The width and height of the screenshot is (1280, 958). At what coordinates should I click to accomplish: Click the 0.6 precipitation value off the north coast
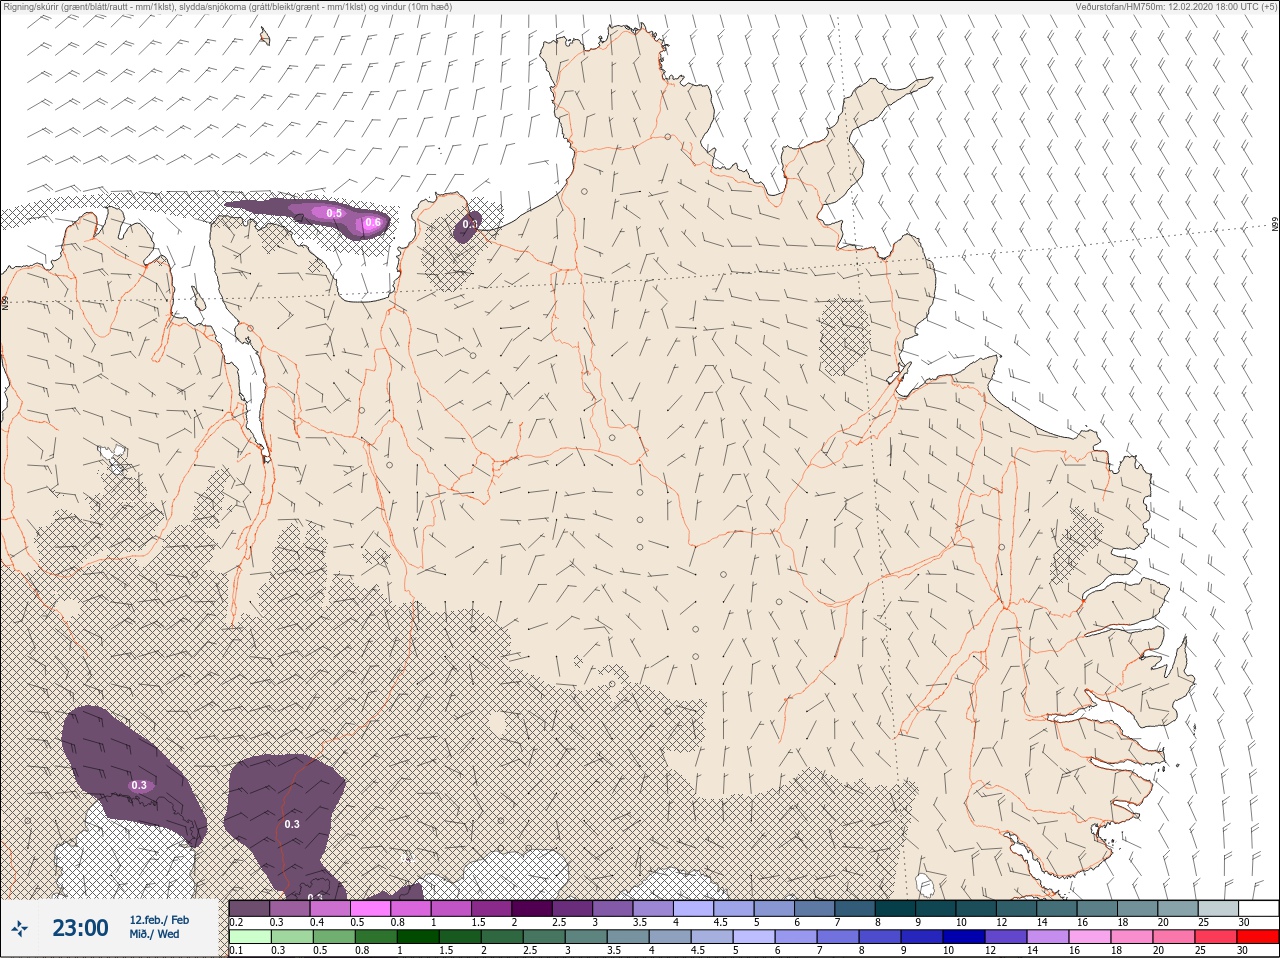click(373, 222)
